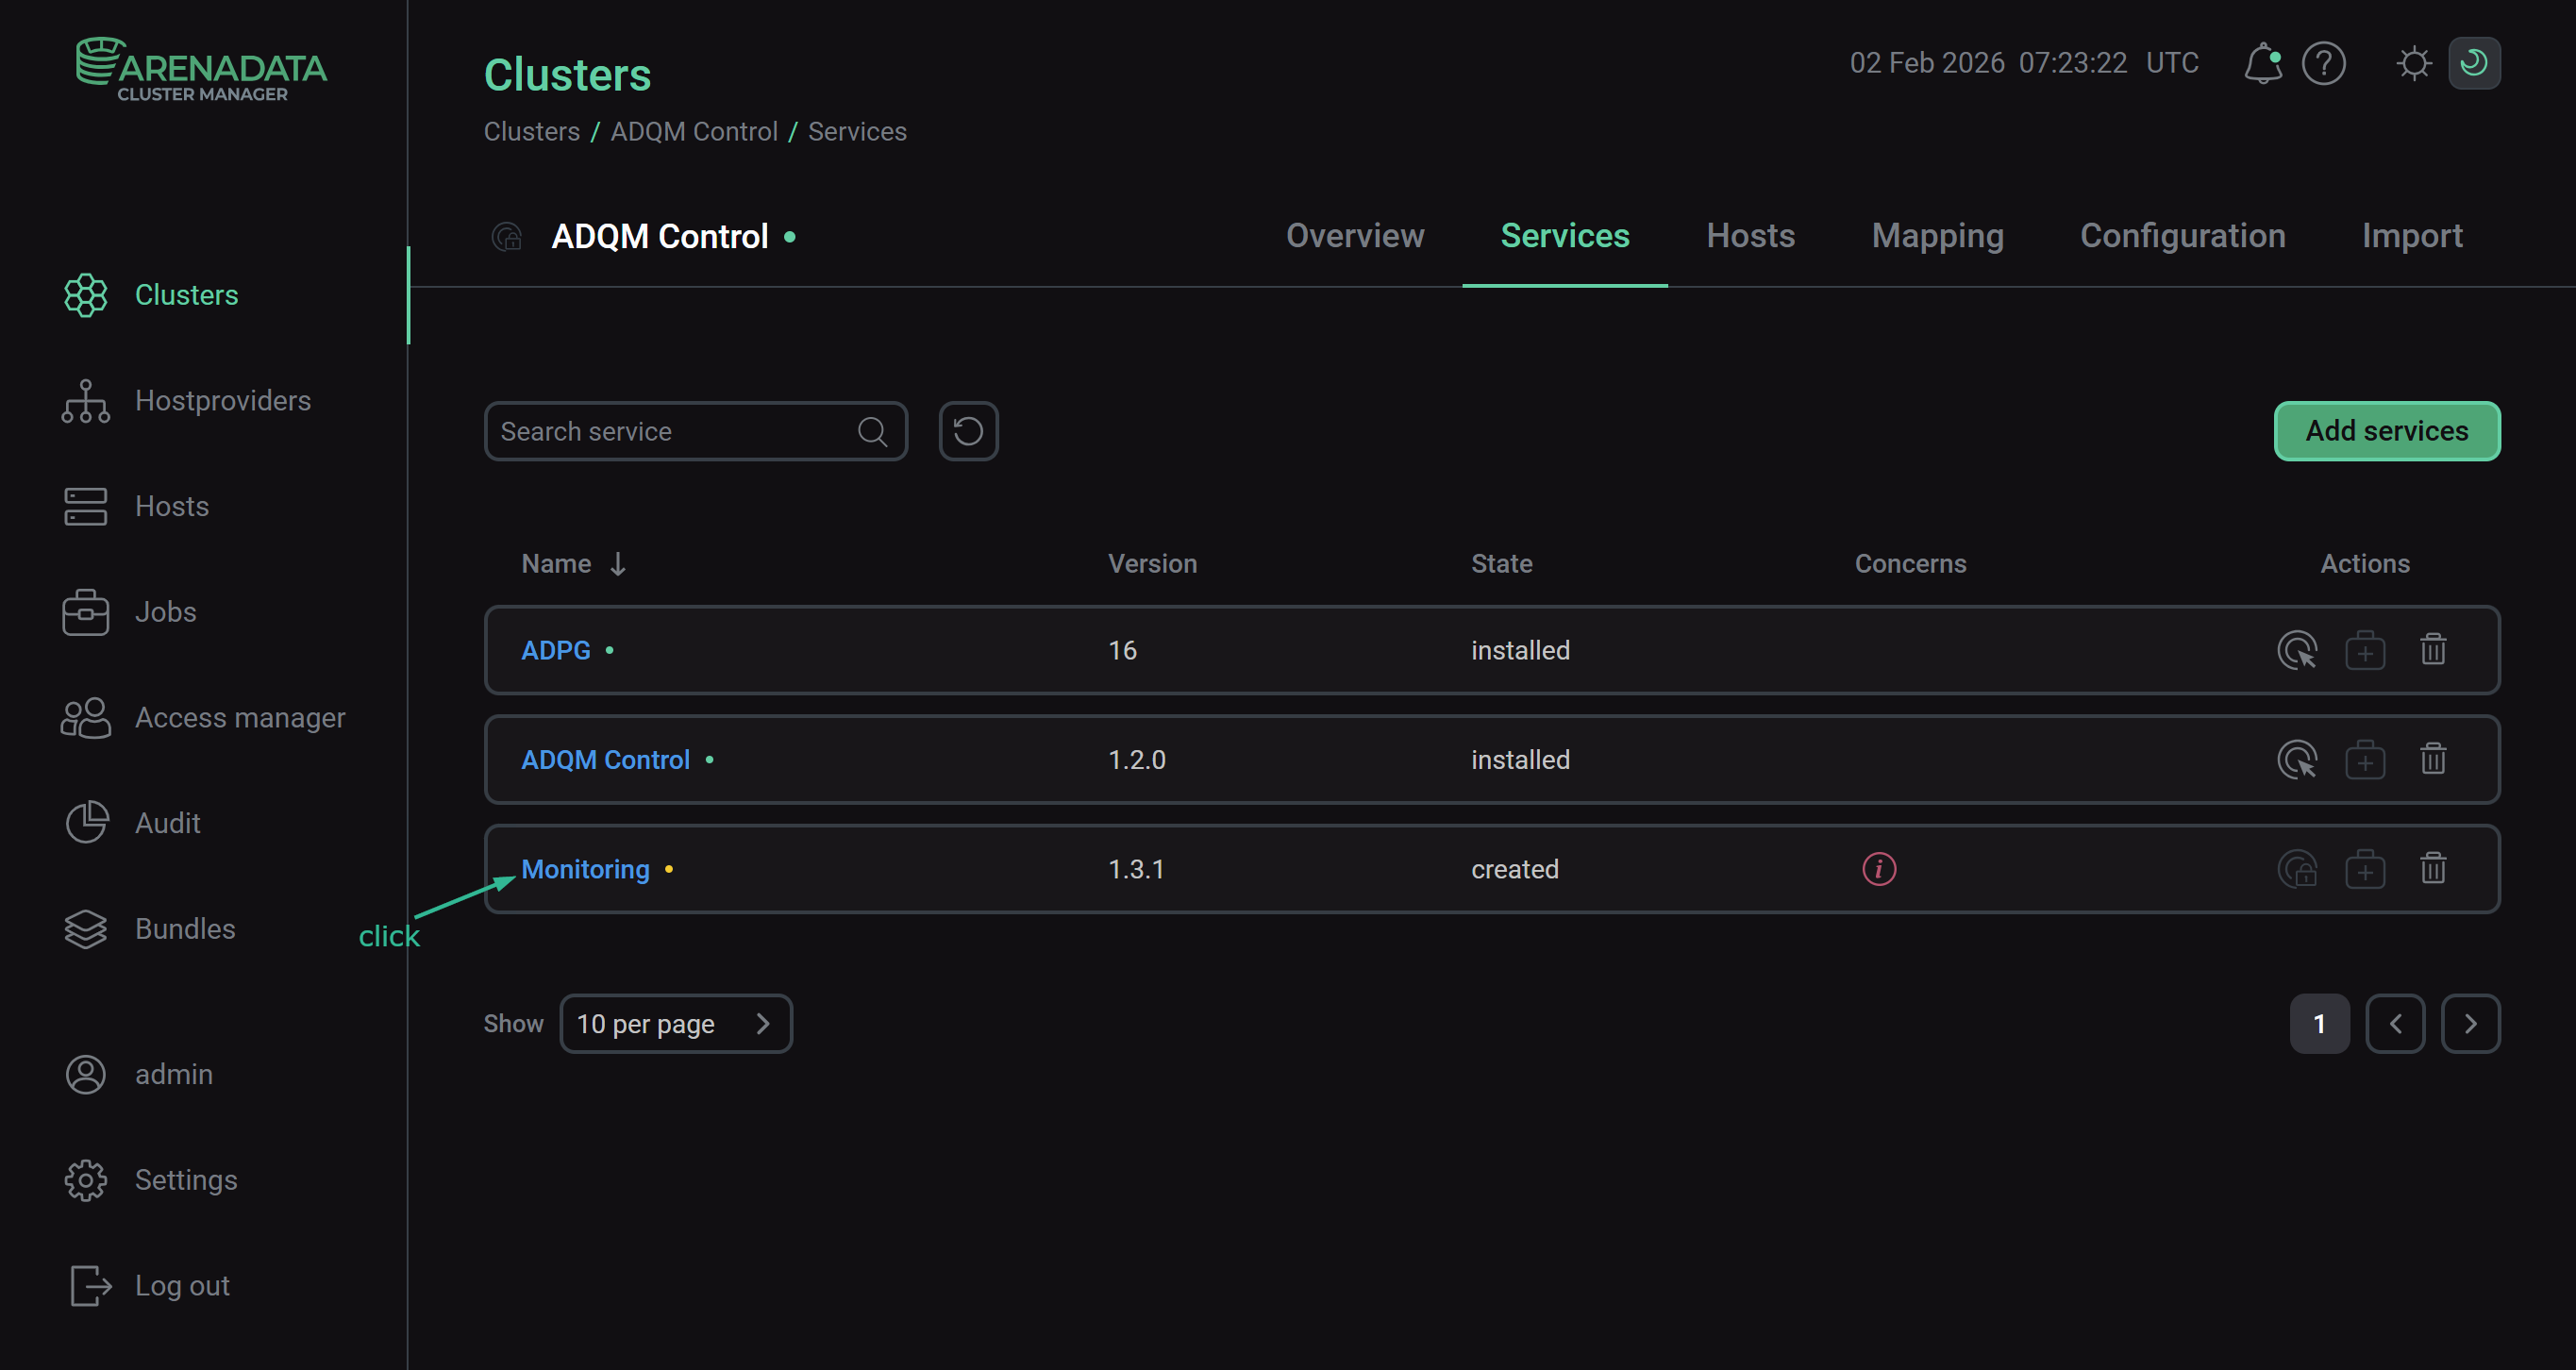
Task: Open notifications via the bell icon
Action: (x=2264, y=63)
